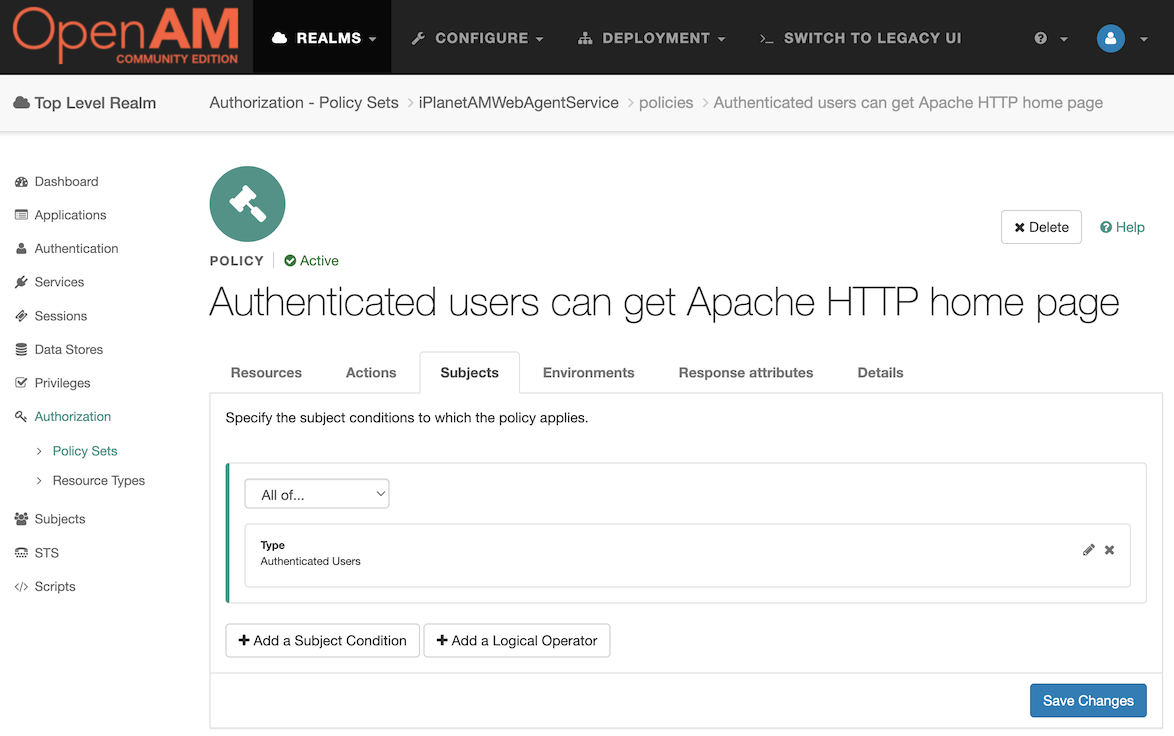Expand the Policy Sets chevron
The width and height of the screenshot is (1174, 736).
tap(39, 451)
